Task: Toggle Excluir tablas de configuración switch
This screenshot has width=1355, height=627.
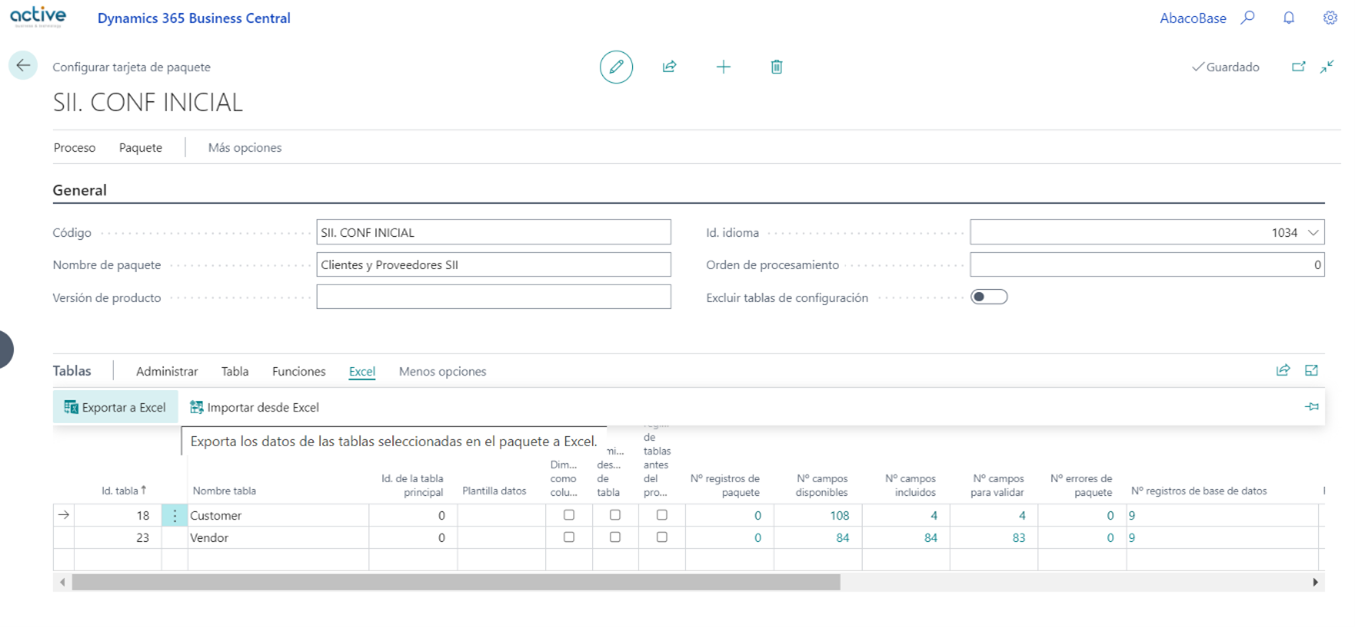Action: [989, 297]
